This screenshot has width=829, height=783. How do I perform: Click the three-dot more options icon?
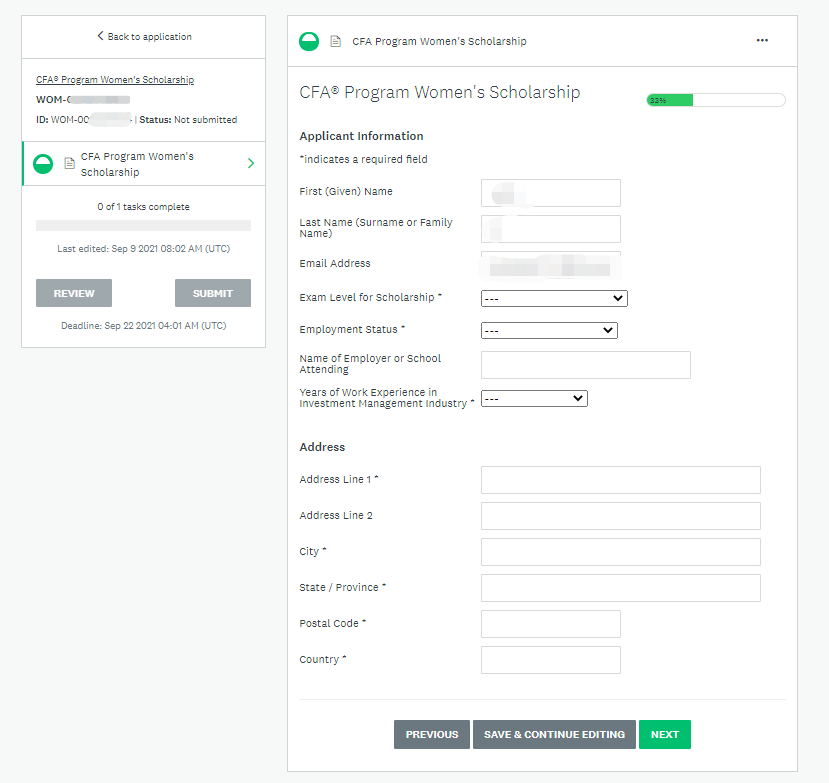click(x=762, y=41)
